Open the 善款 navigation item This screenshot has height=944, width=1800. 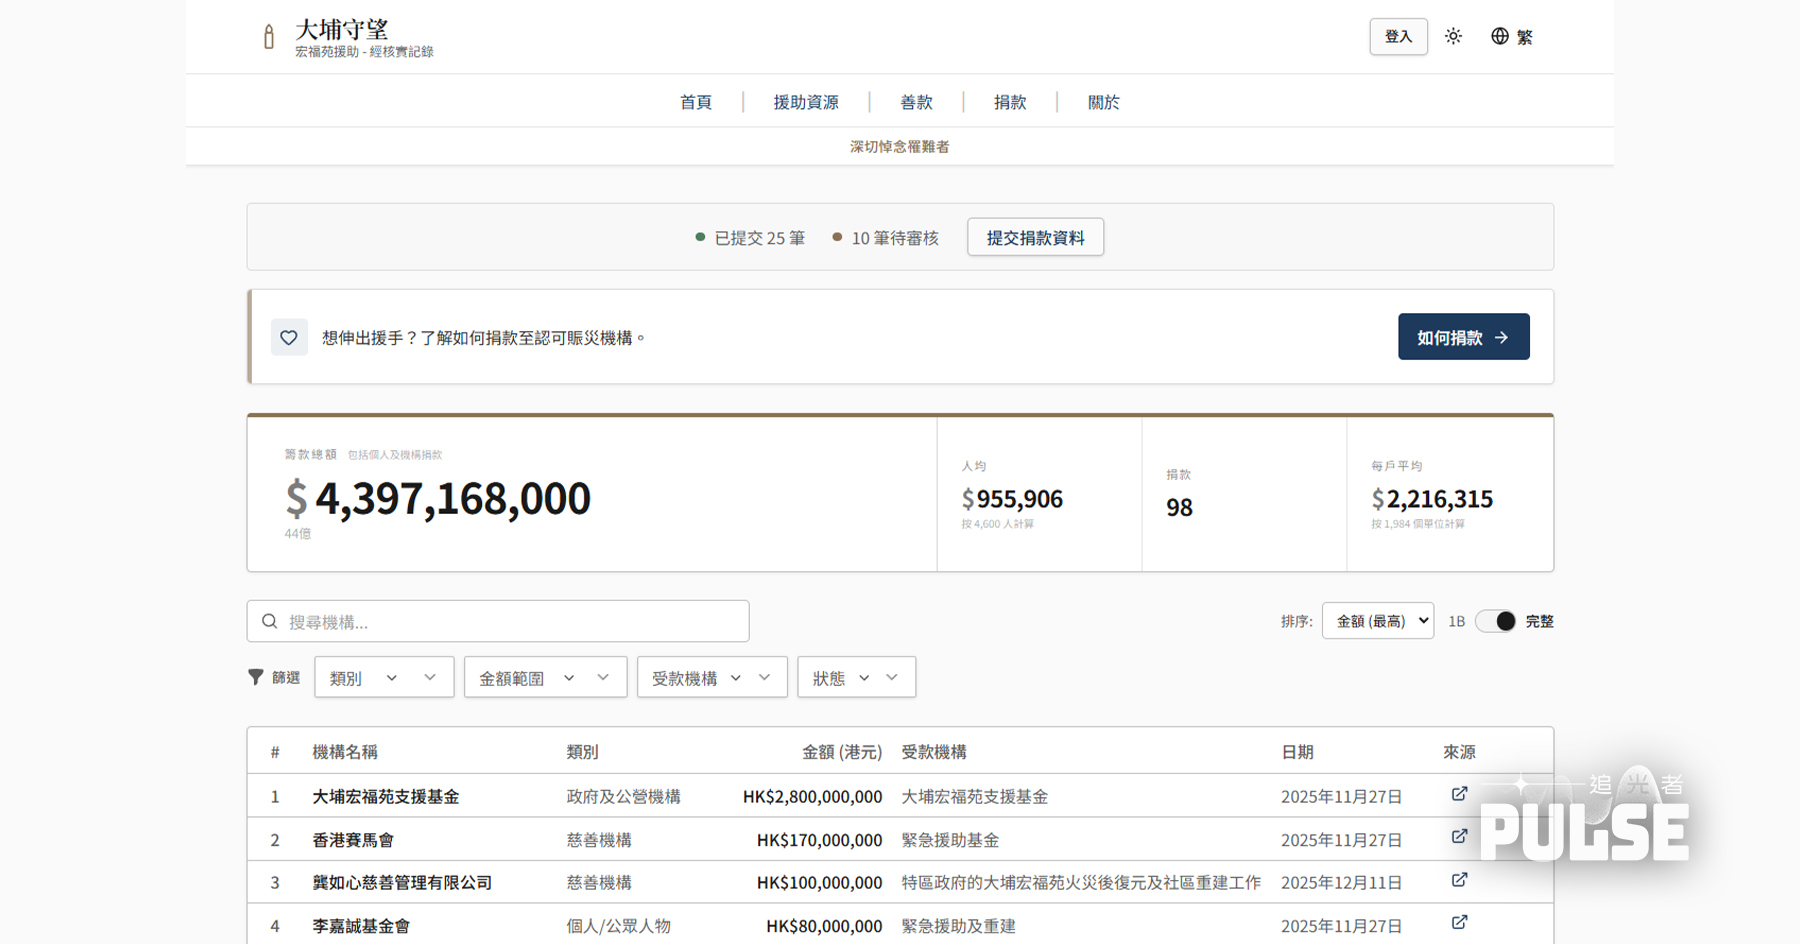(916, 102)
